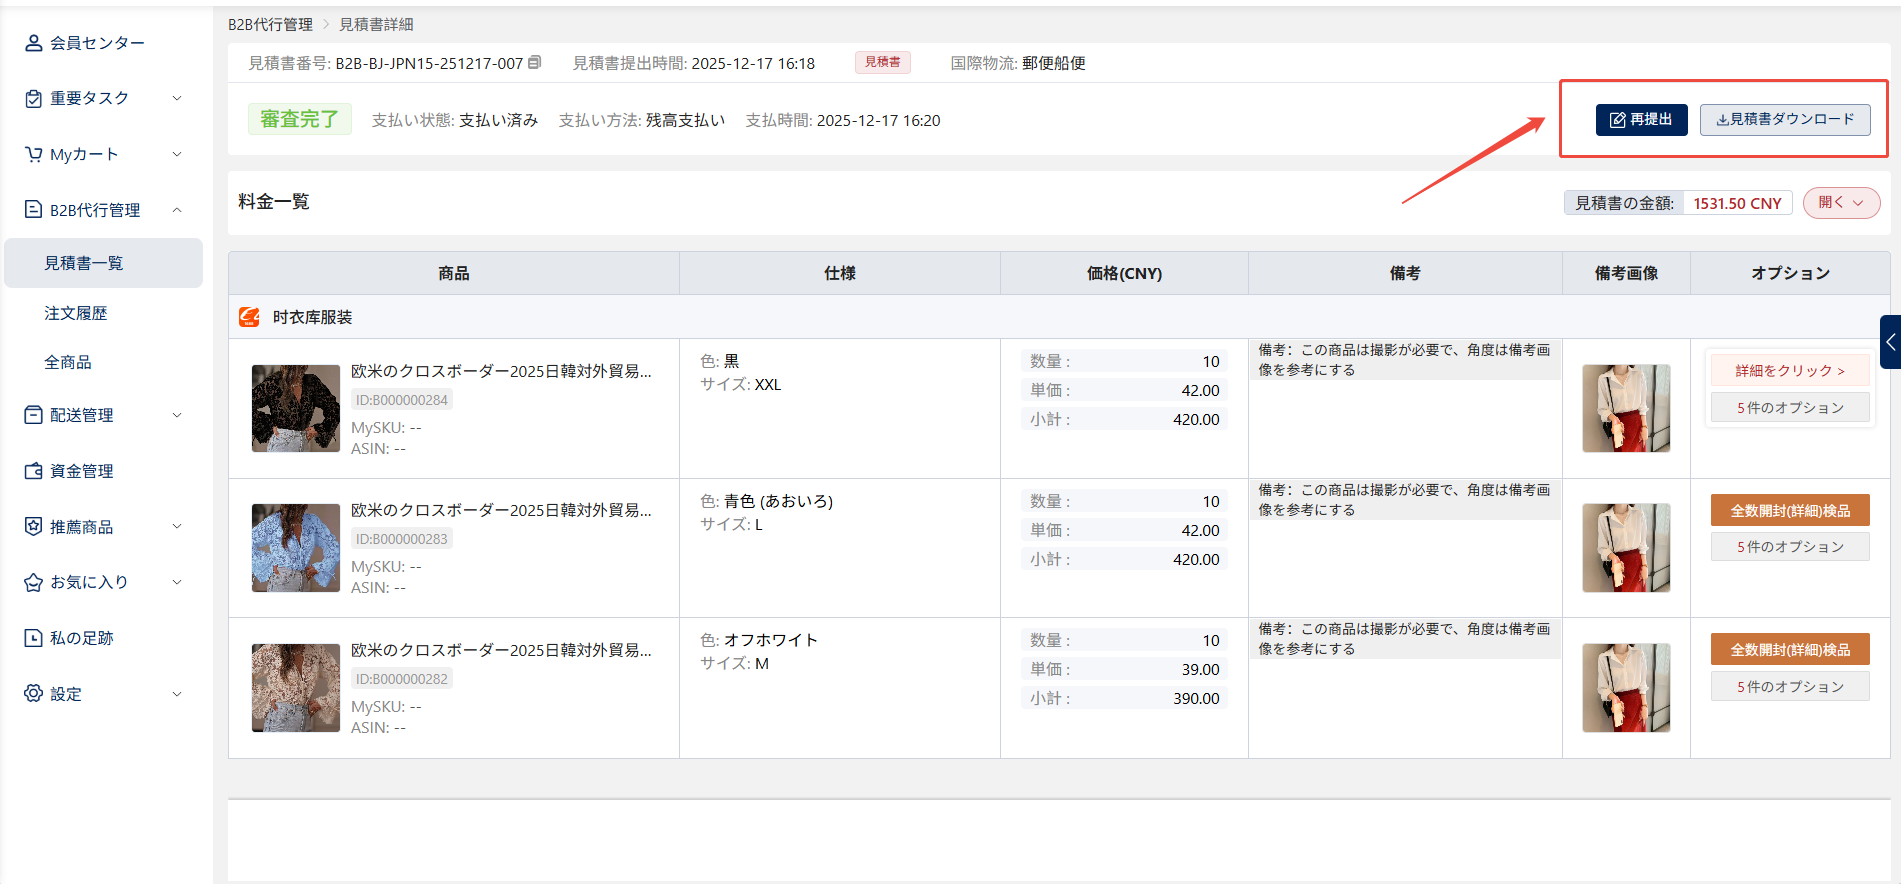The width and height of the screenshot is (1901, 884).
Task: Expand the 配送管理 menu chevron
Action: click(x=177, y=415)
